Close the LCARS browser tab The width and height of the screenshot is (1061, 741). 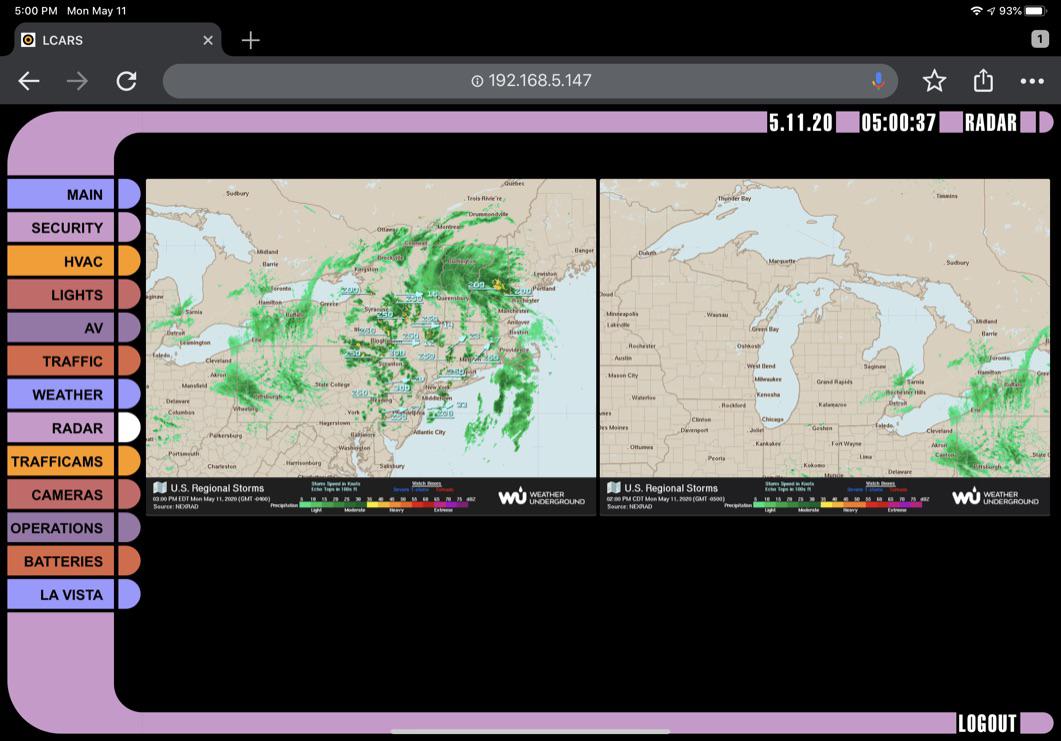click(x=208, y=40)
